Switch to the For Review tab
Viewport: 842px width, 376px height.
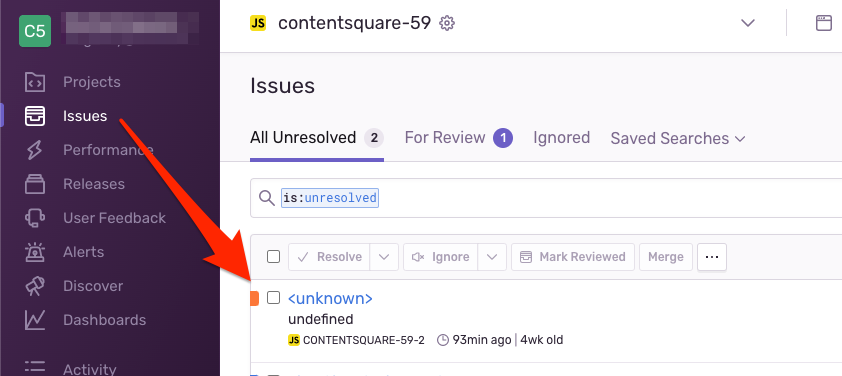tap(459, 138)
